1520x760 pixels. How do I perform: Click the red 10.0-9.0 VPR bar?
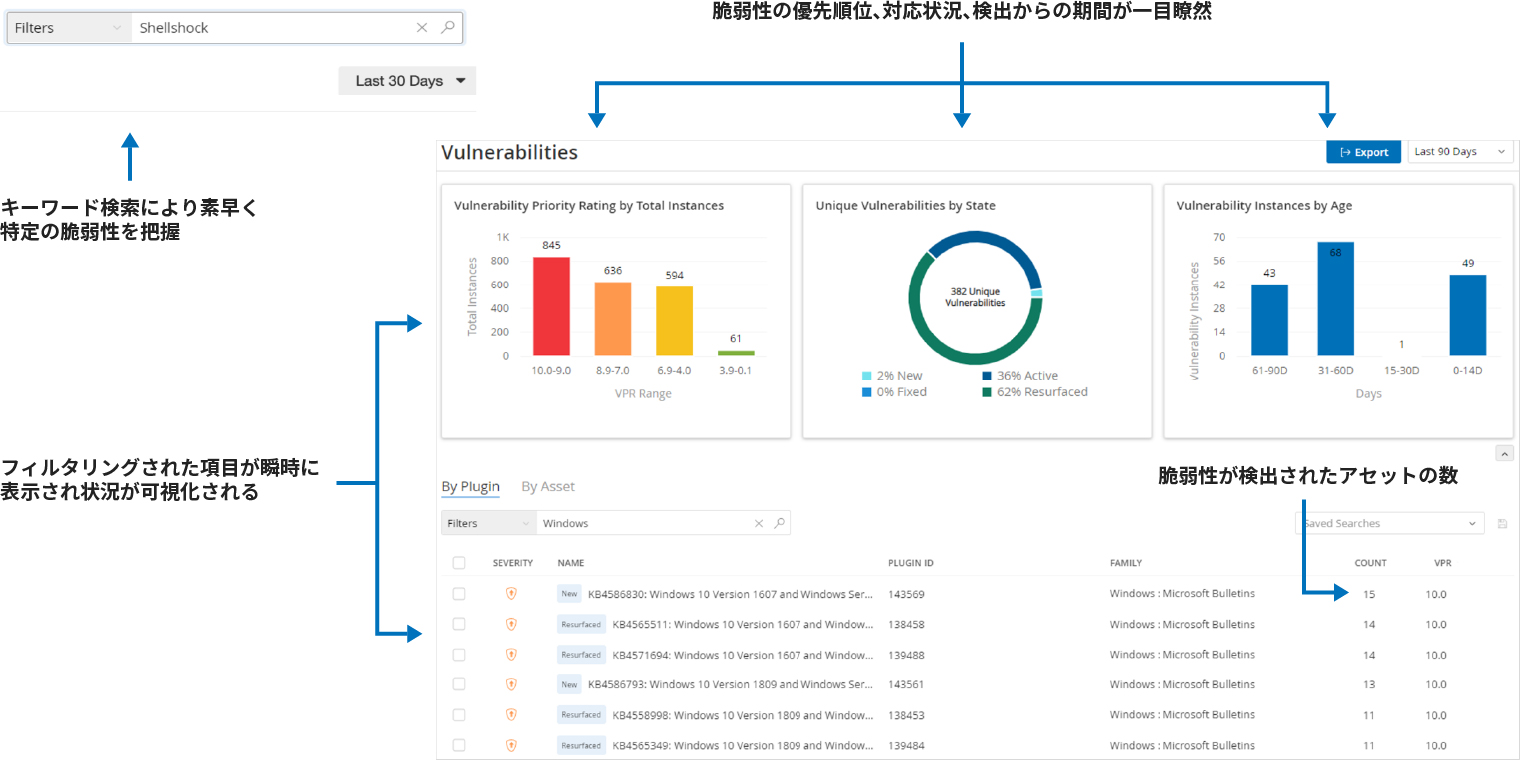[x=551, y=306]
